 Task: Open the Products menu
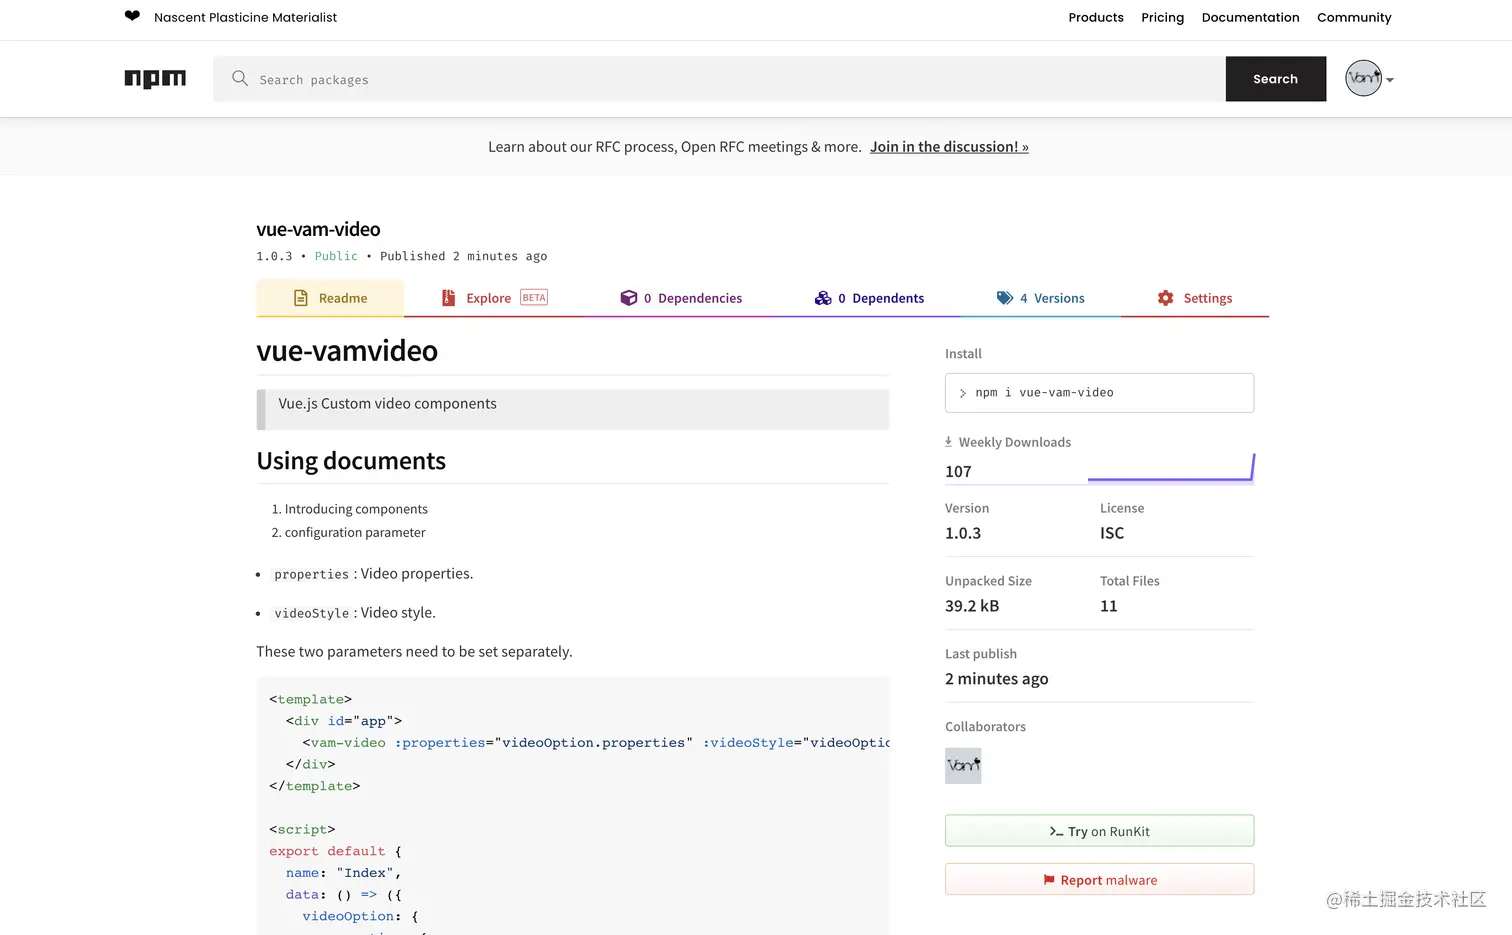(1095, 17)
